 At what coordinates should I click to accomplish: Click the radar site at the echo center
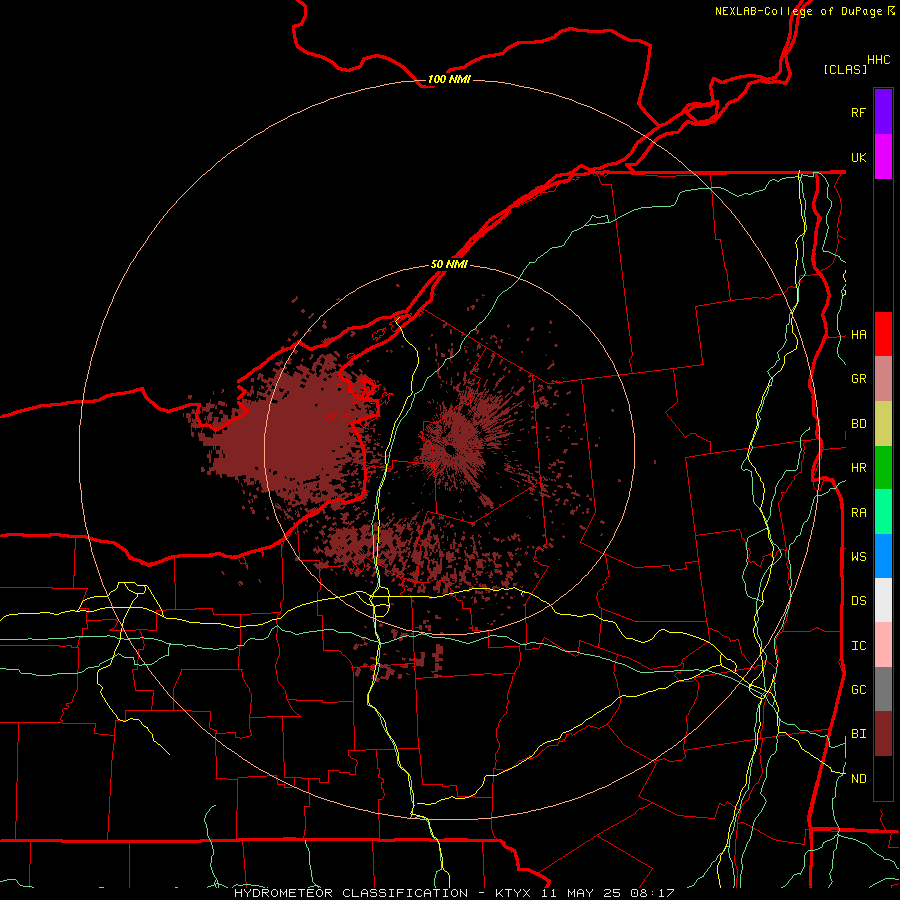point(450,450)
